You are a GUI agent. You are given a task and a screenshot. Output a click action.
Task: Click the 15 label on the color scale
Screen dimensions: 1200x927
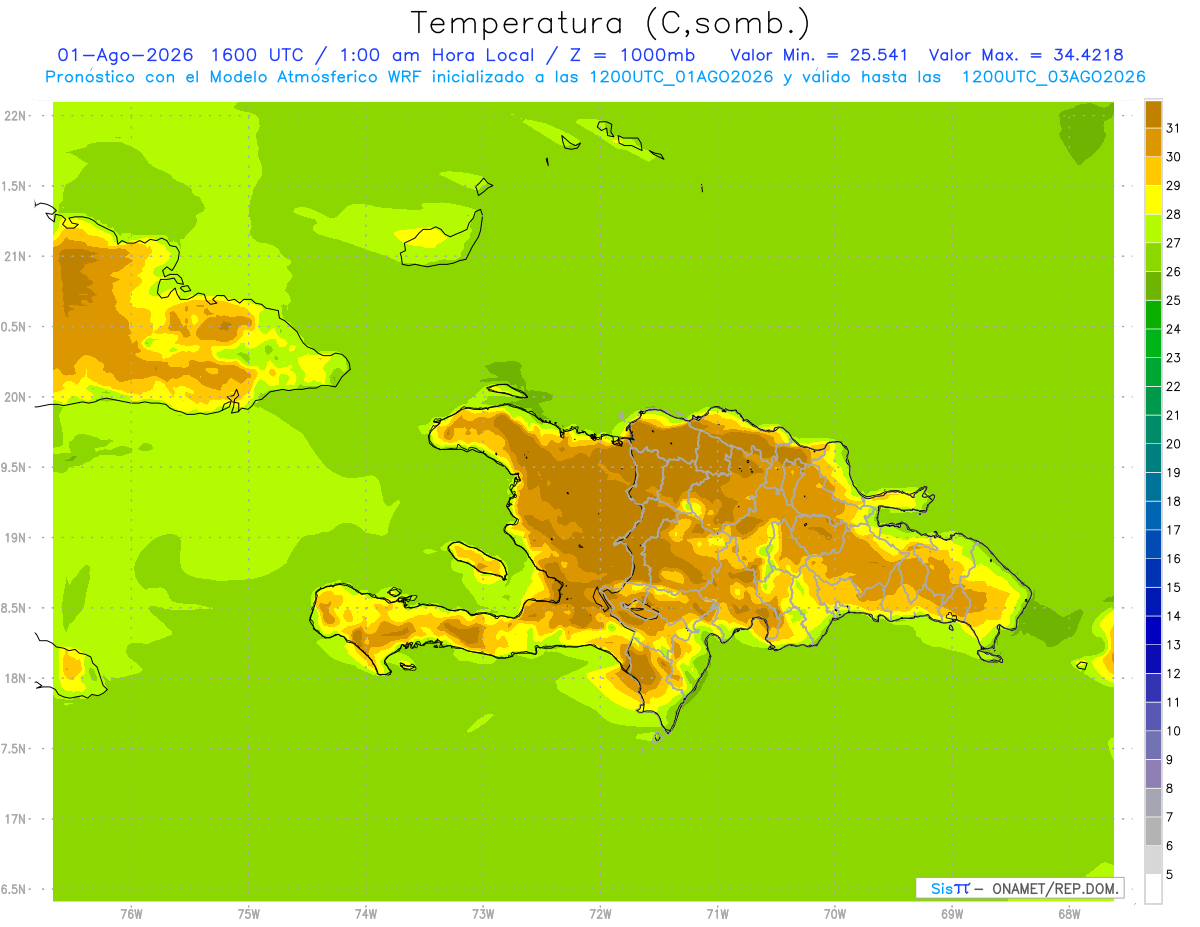click(x=1173, y=587)
